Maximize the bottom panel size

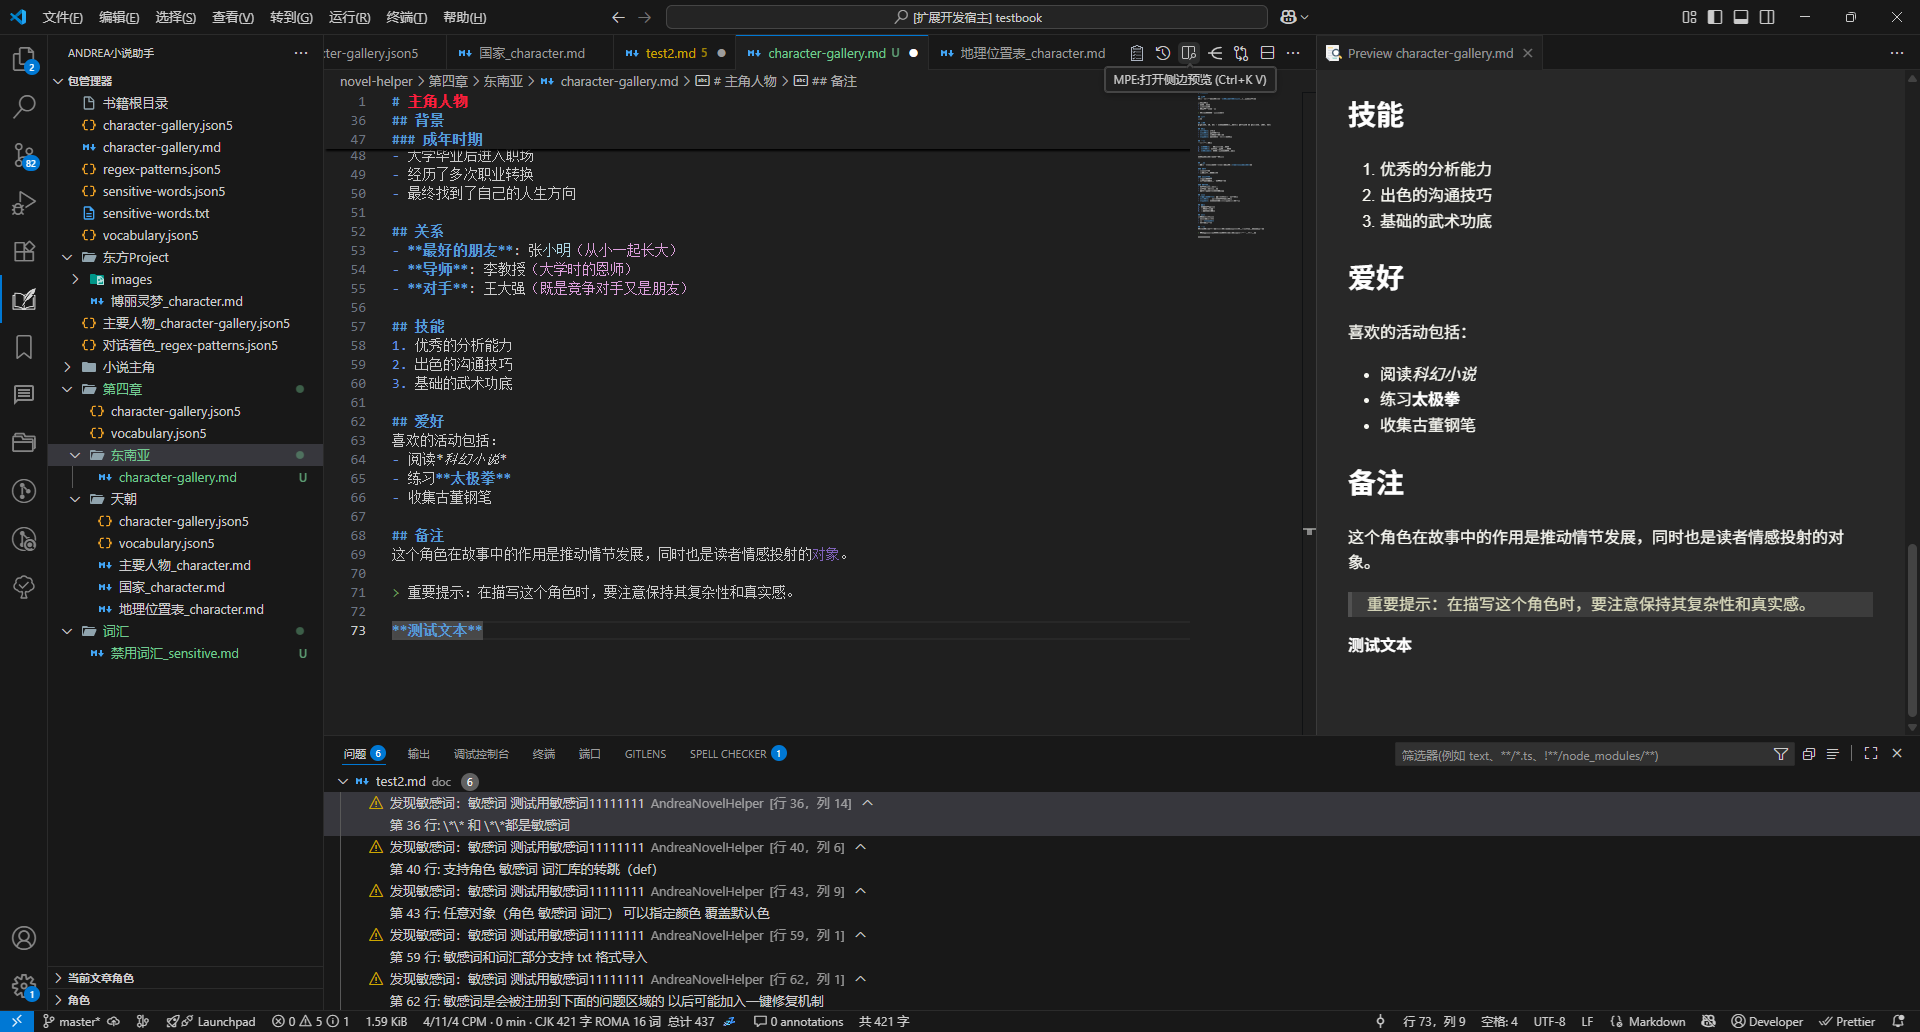coord(1871,754)
